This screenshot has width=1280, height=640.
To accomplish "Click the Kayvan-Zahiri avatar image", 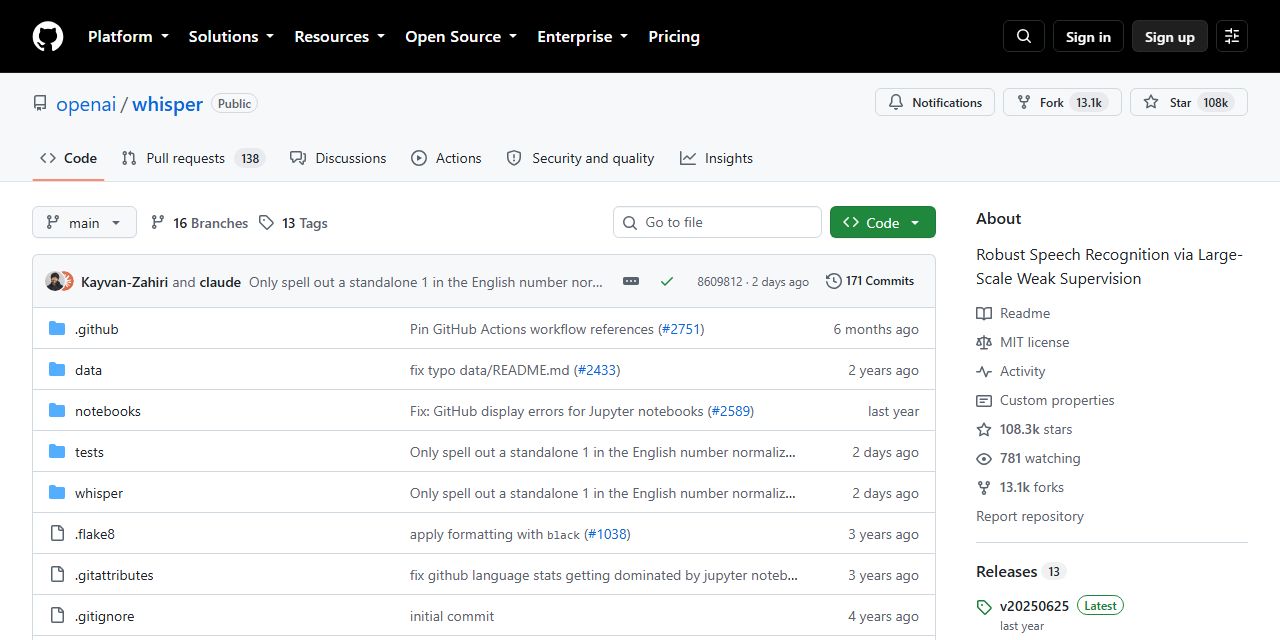I will click(55, 281).
